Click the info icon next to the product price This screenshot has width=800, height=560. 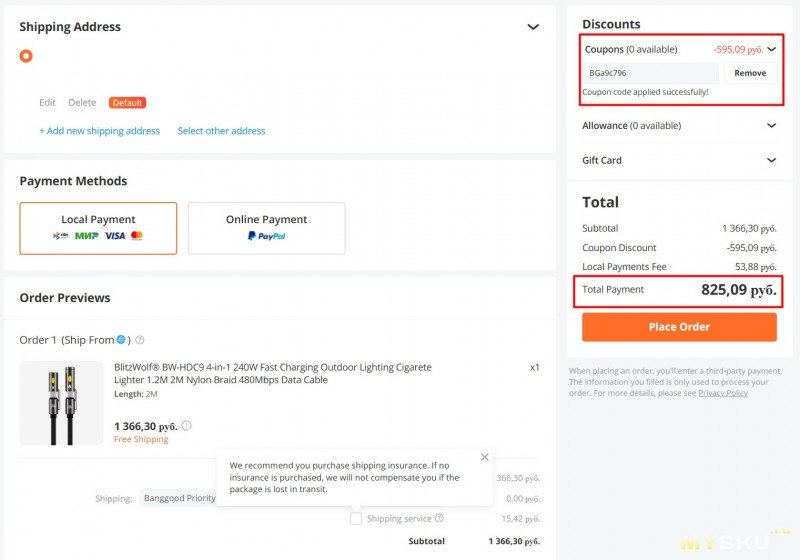(x=186, y=425)
